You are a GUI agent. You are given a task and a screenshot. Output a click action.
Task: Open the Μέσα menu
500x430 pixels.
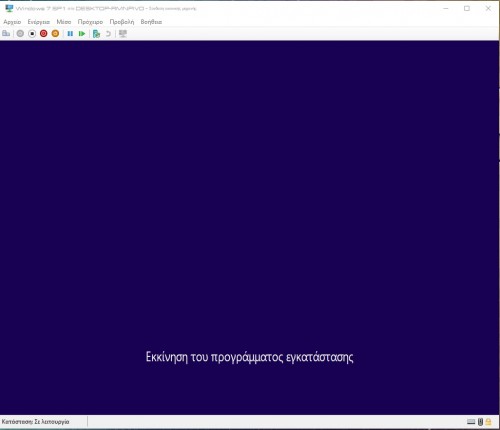[64, 22]
